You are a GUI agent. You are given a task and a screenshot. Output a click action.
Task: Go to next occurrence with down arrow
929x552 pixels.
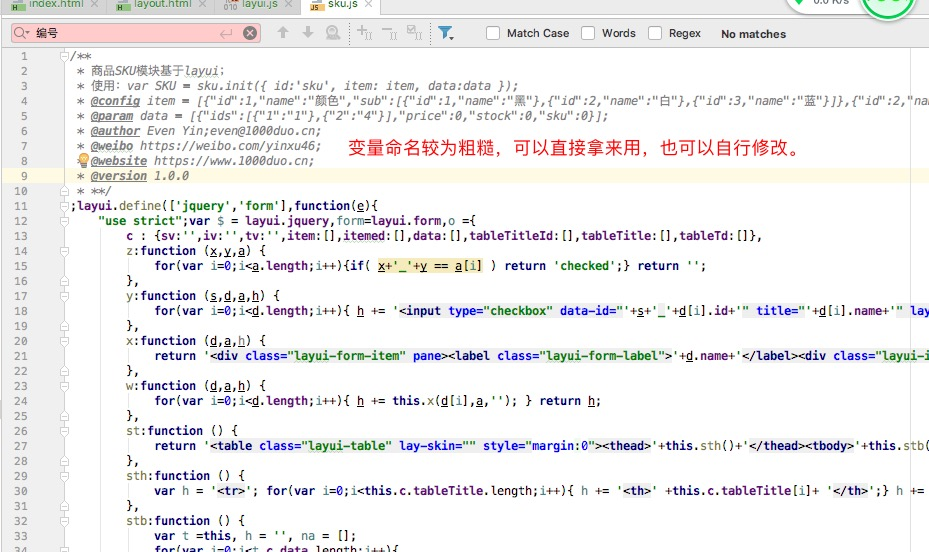click(x=307, y=33)
